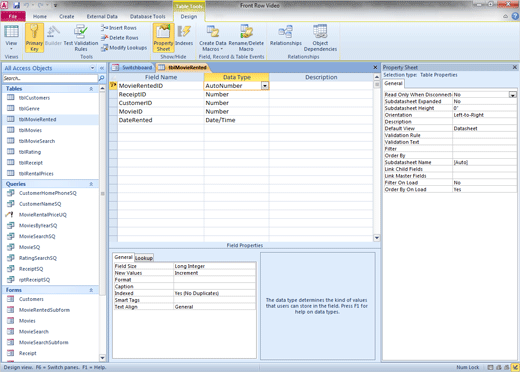Viewport: 520px width, 372px height.
Task: Click the Save icon in Quick Access toolbar
Action: [16, 5]
